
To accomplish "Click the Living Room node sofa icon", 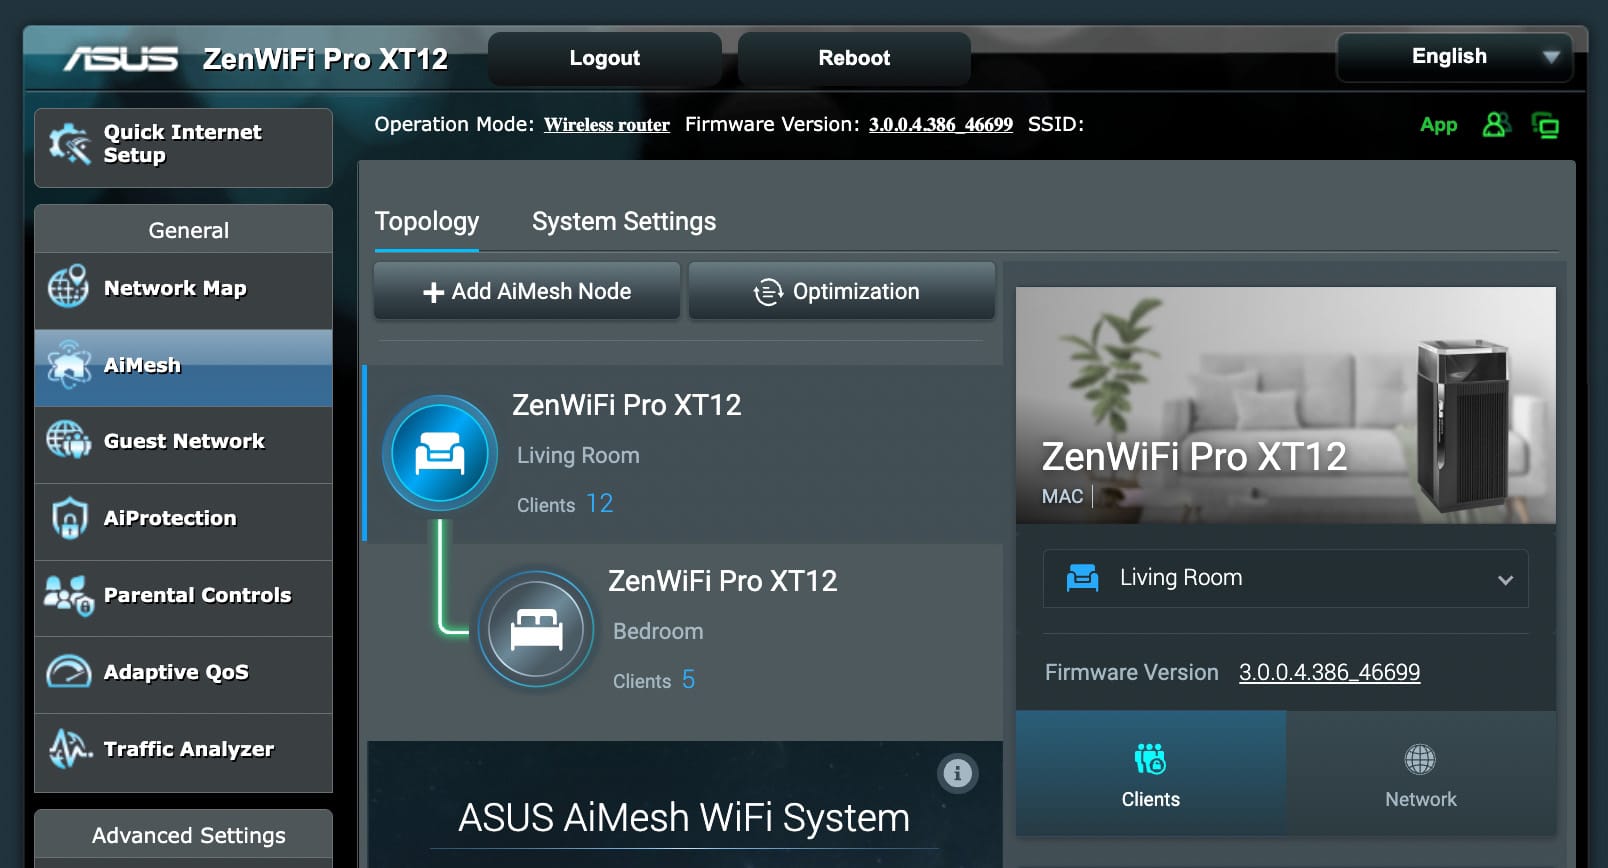I will tap(439, 453).
